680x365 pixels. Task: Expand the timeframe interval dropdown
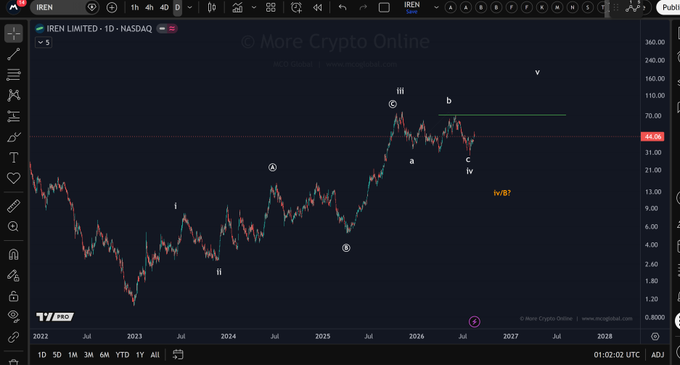(x=190, y=7)
